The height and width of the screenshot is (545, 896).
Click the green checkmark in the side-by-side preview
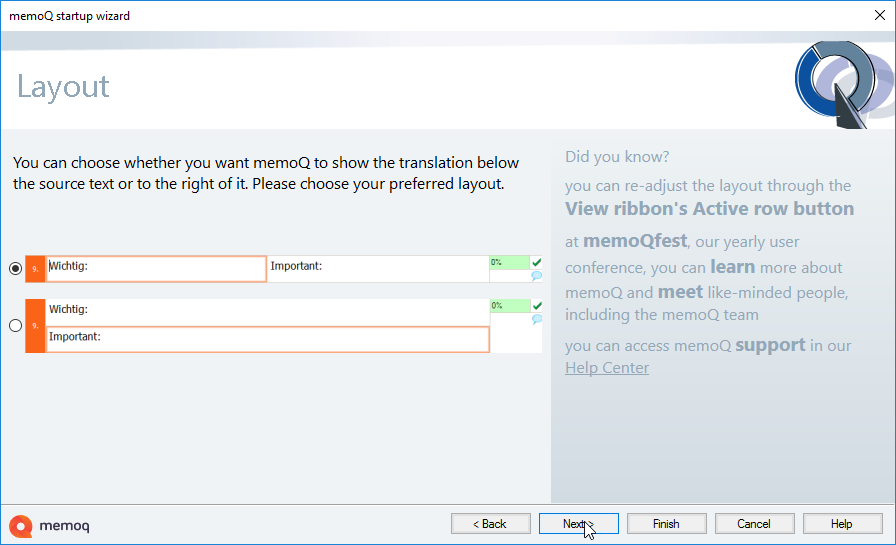click(537, 263)
